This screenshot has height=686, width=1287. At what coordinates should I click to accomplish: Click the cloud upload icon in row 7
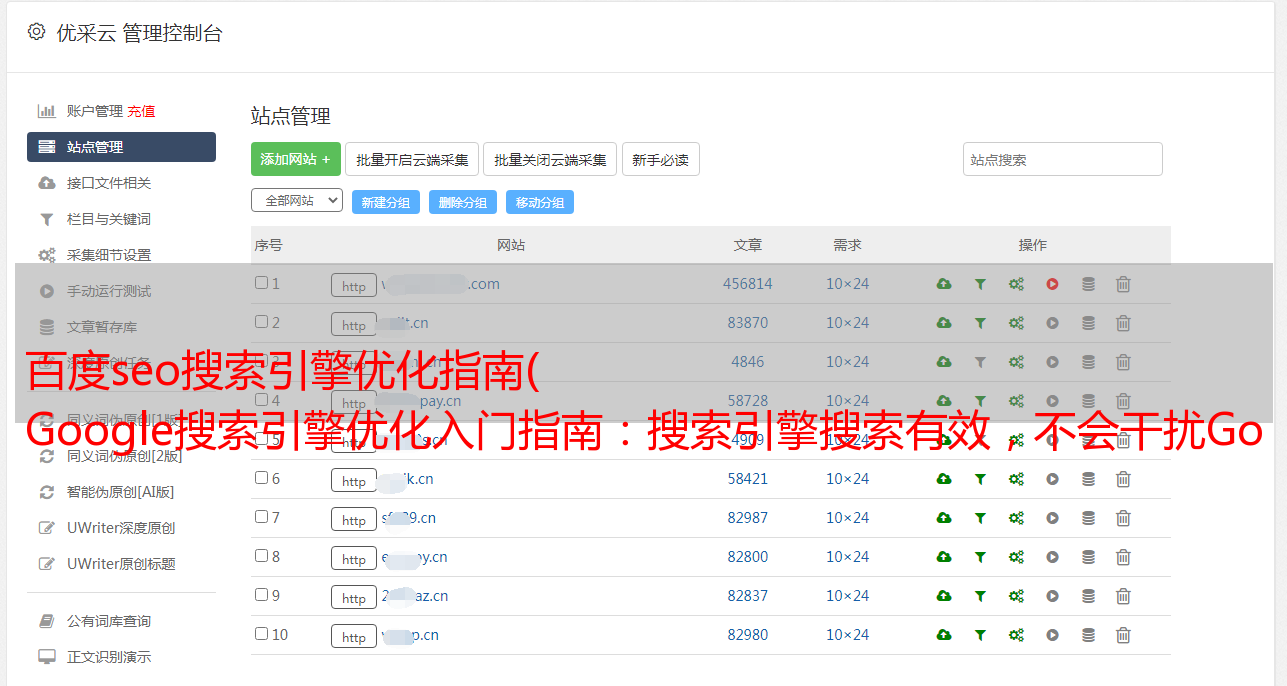[x=944, y=518]
